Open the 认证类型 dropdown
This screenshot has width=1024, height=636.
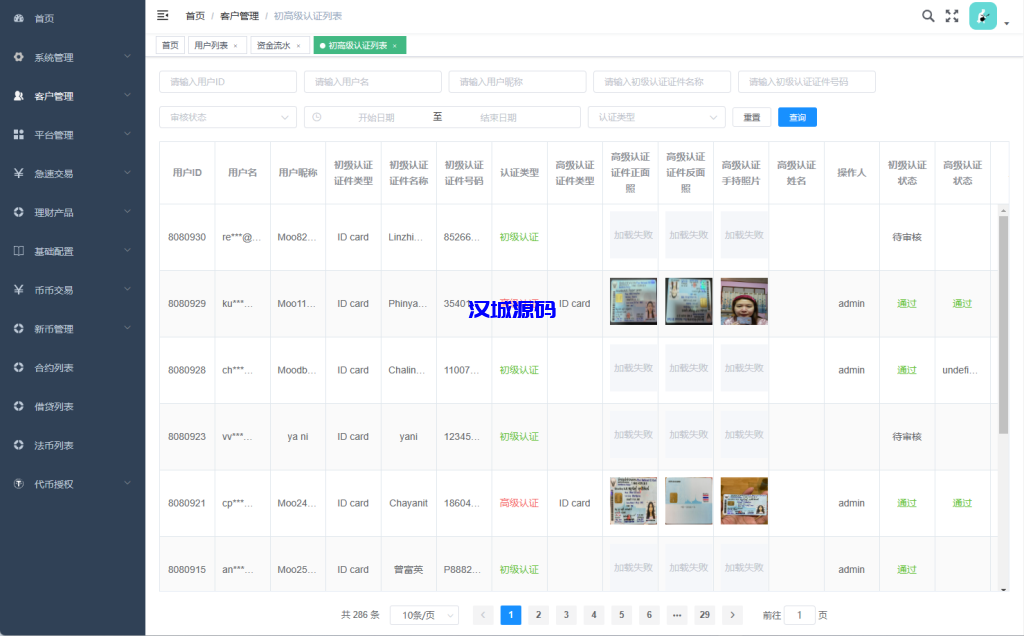click(x=655, y=117)
